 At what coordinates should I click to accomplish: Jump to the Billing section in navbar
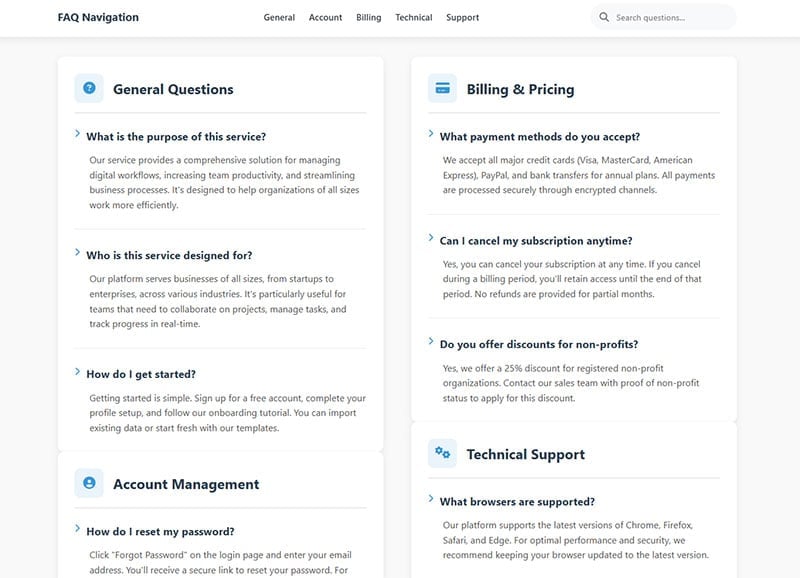pos(368,18)
